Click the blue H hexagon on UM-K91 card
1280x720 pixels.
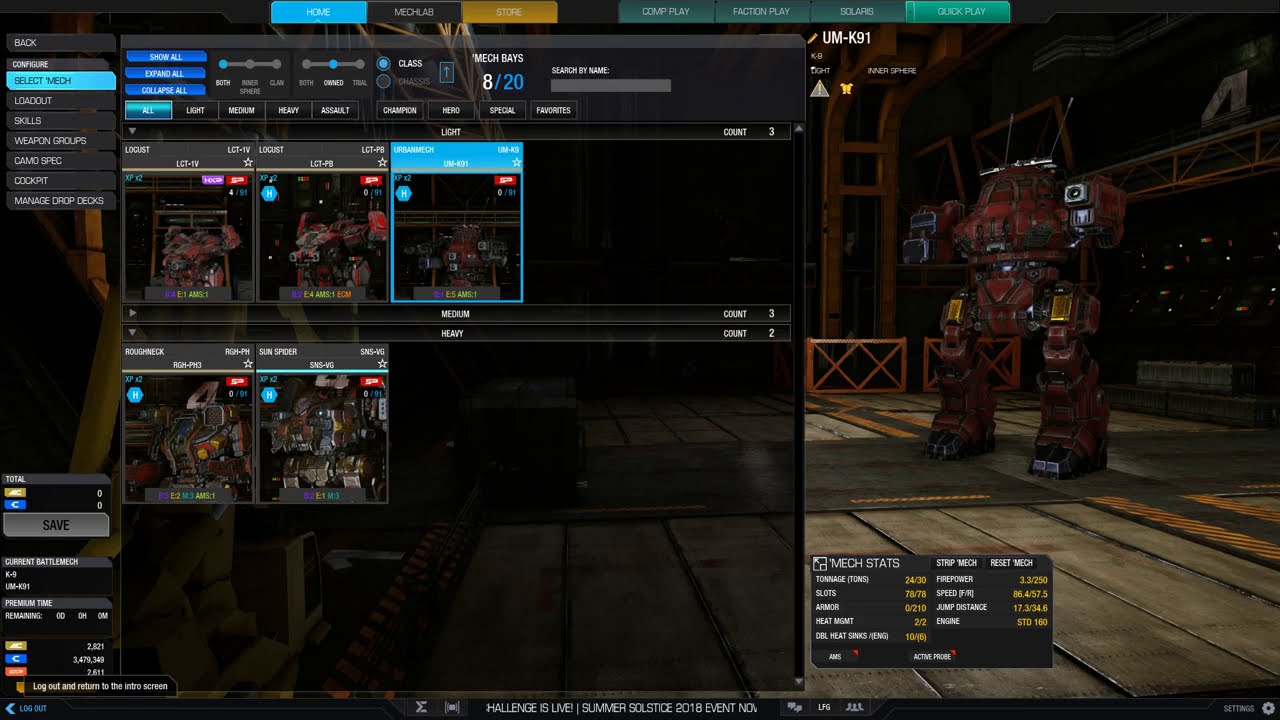403,193
